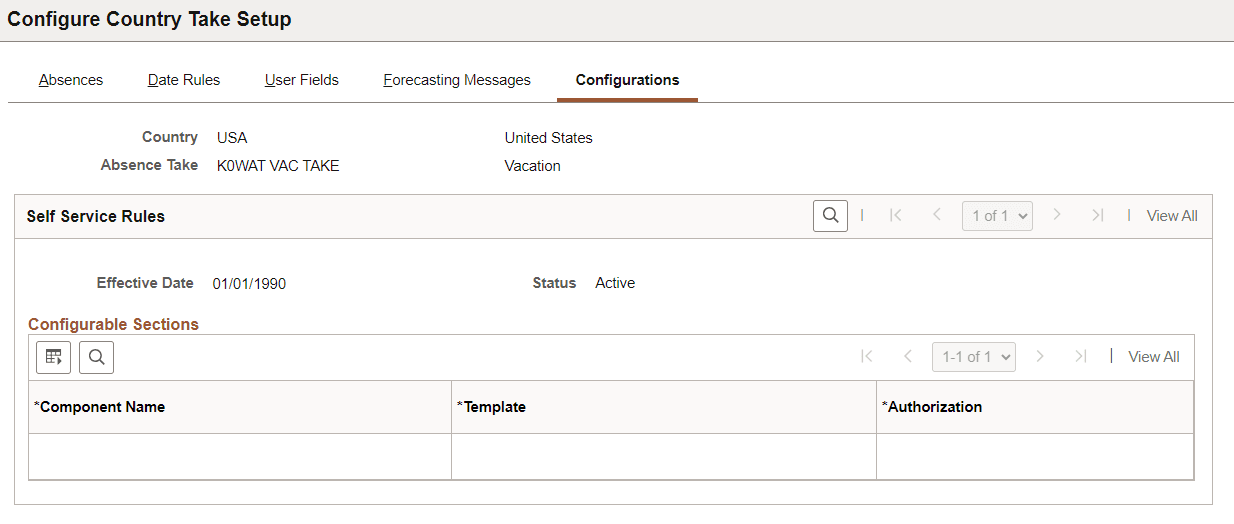Screen dimensions: 1234x524
Task: Open Configurable Sections grid personalize icon
Action: pos(54,357)
